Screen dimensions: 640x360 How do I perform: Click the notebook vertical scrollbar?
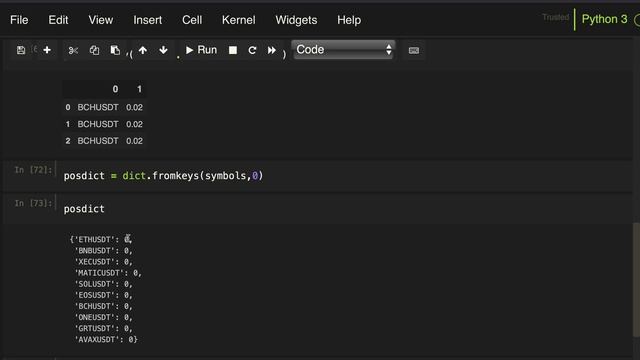(636, 279)
